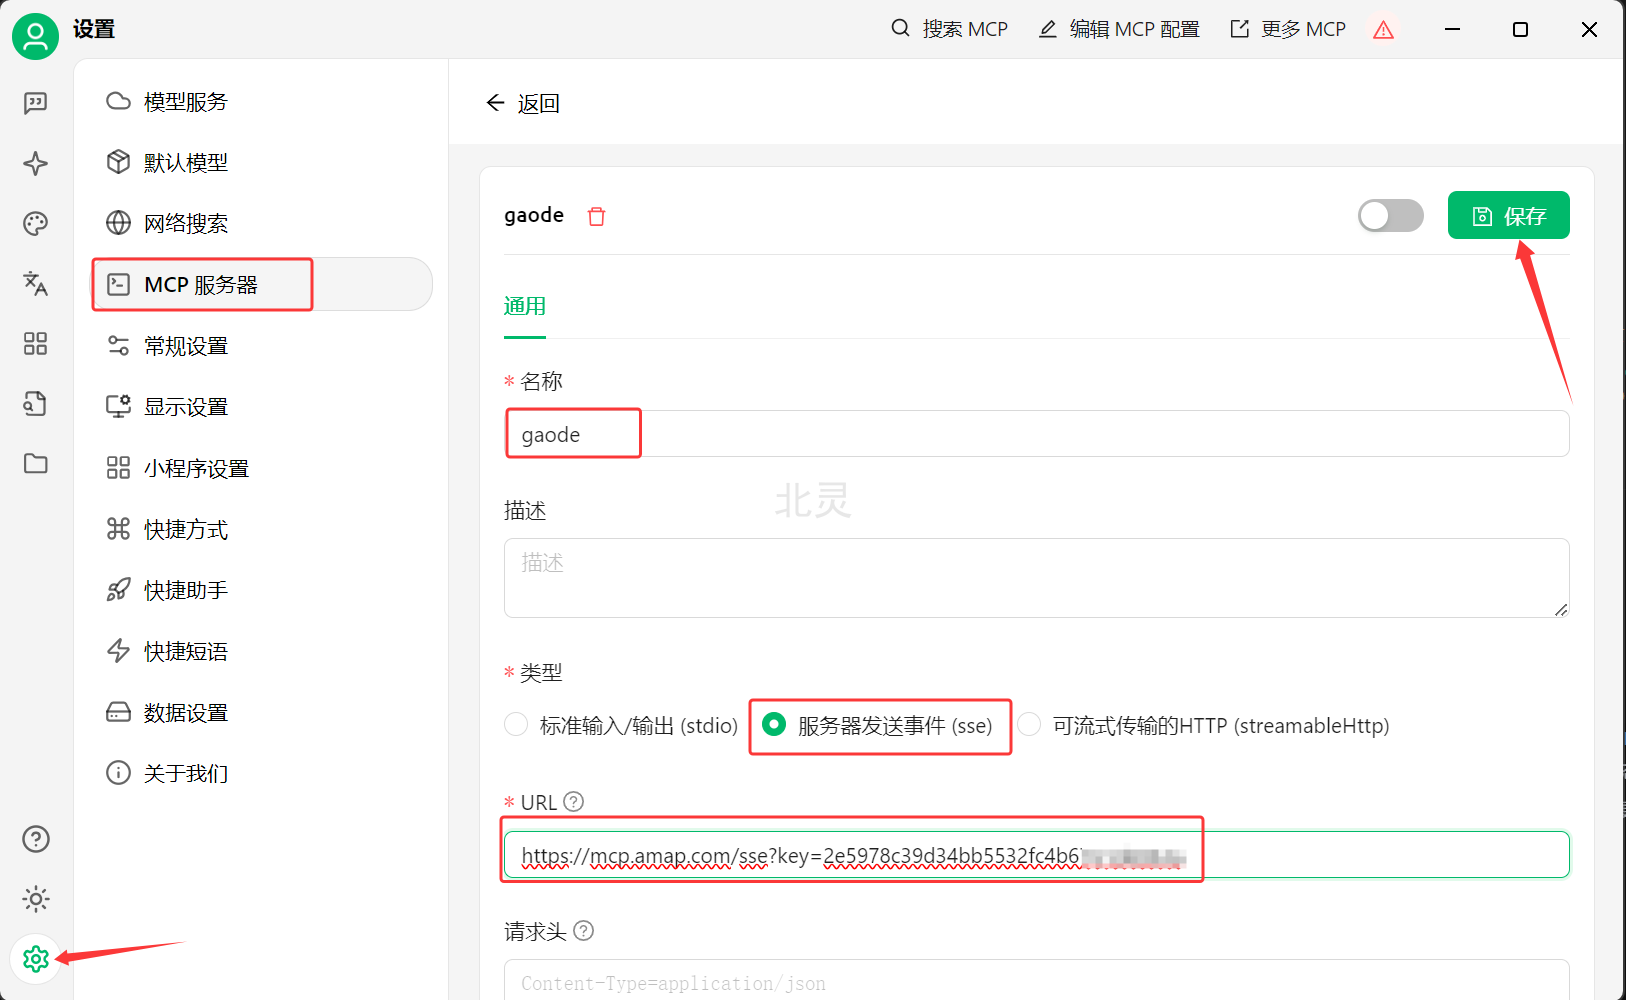Open 关于我们 page
The image size is (1626, 1000).
click(262, 773)
